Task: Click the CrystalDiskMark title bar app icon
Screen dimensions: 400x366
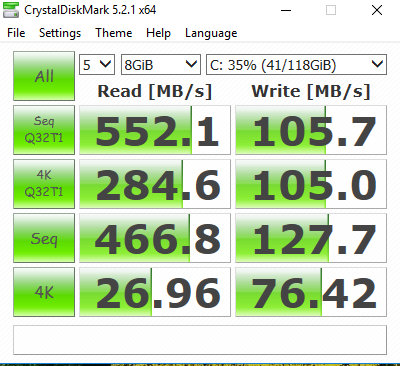Action: 11,10
